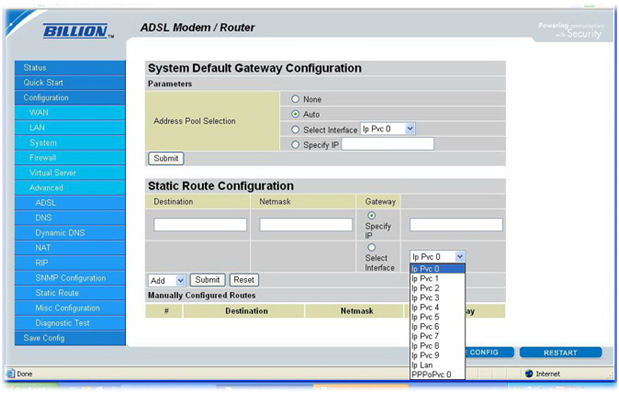Choose Ip Pvc 1 from the list
Screen dimensions: 619x394
pyautogui.click(x=437, y=278)
